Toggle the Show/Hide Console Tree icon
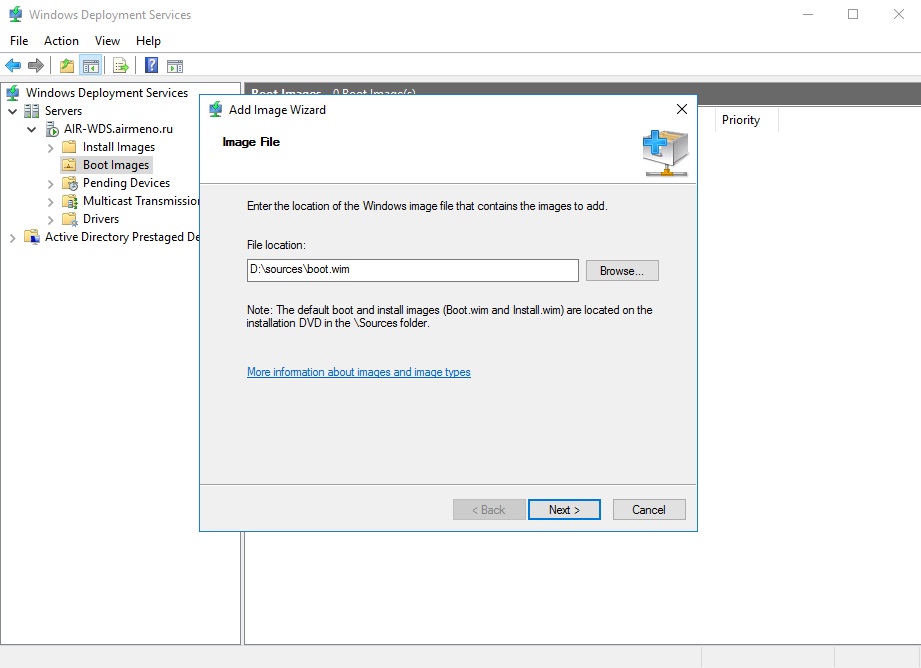 [91, 66]
